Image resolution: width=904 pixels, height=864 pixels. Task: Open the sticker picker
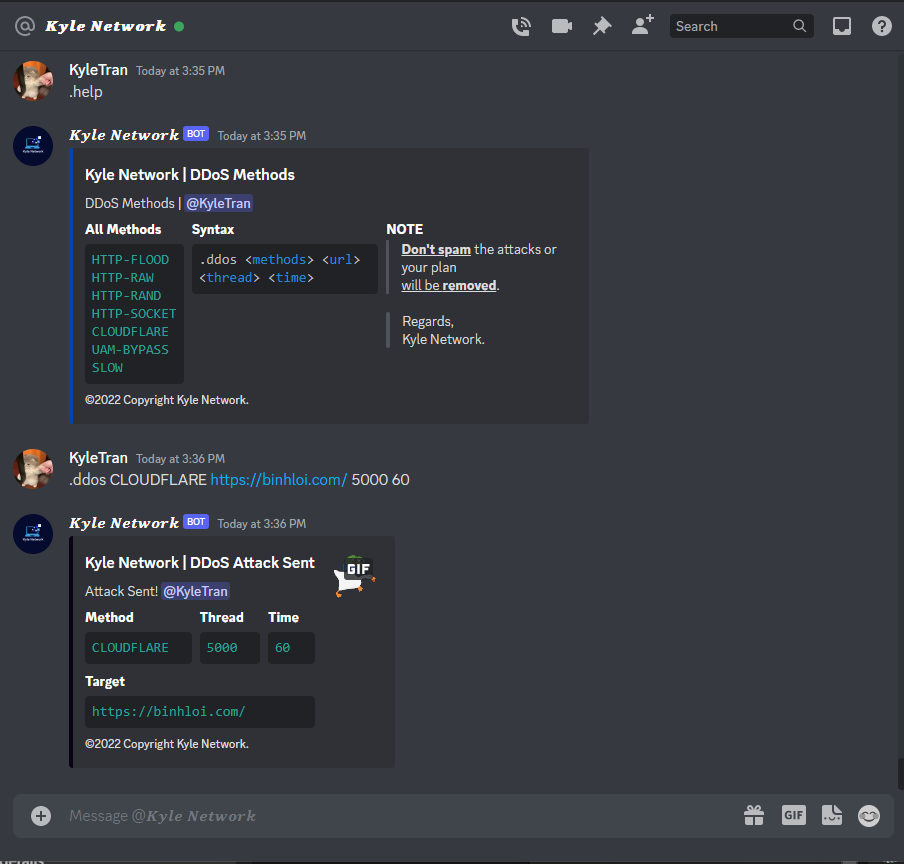[x=832, y=815]
